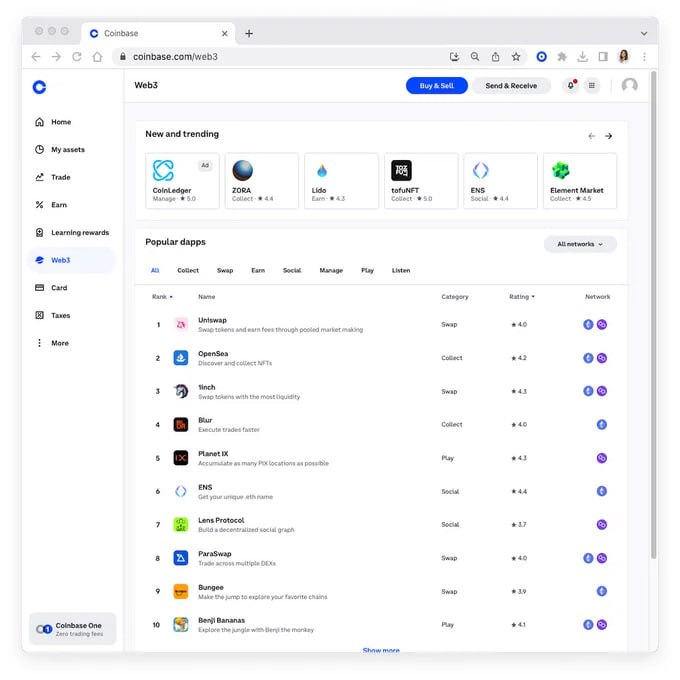Click the Uniswap dapp icon

coord(181,324)
